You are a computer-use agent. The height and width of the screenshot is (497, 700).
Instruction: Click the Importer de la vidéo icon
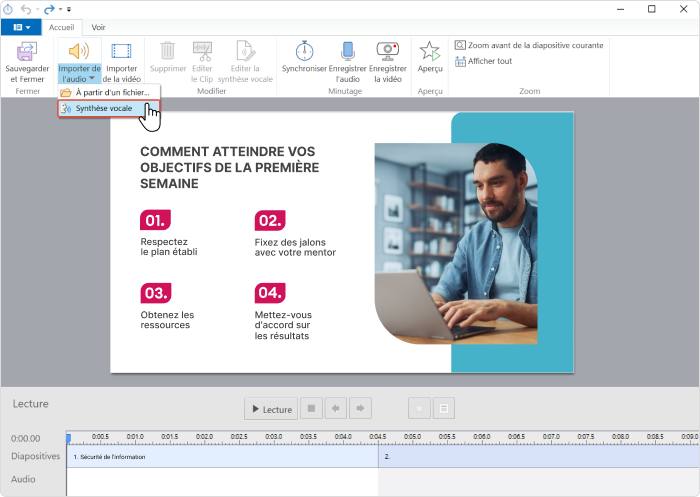pos(122,51)
